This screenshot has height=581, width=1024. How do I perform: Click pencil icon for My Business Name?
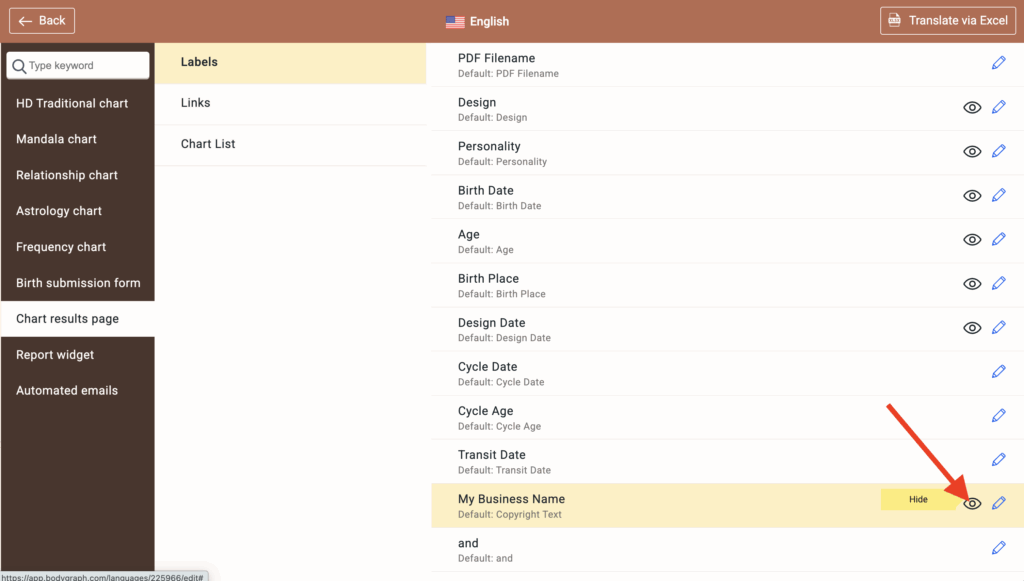998,503
